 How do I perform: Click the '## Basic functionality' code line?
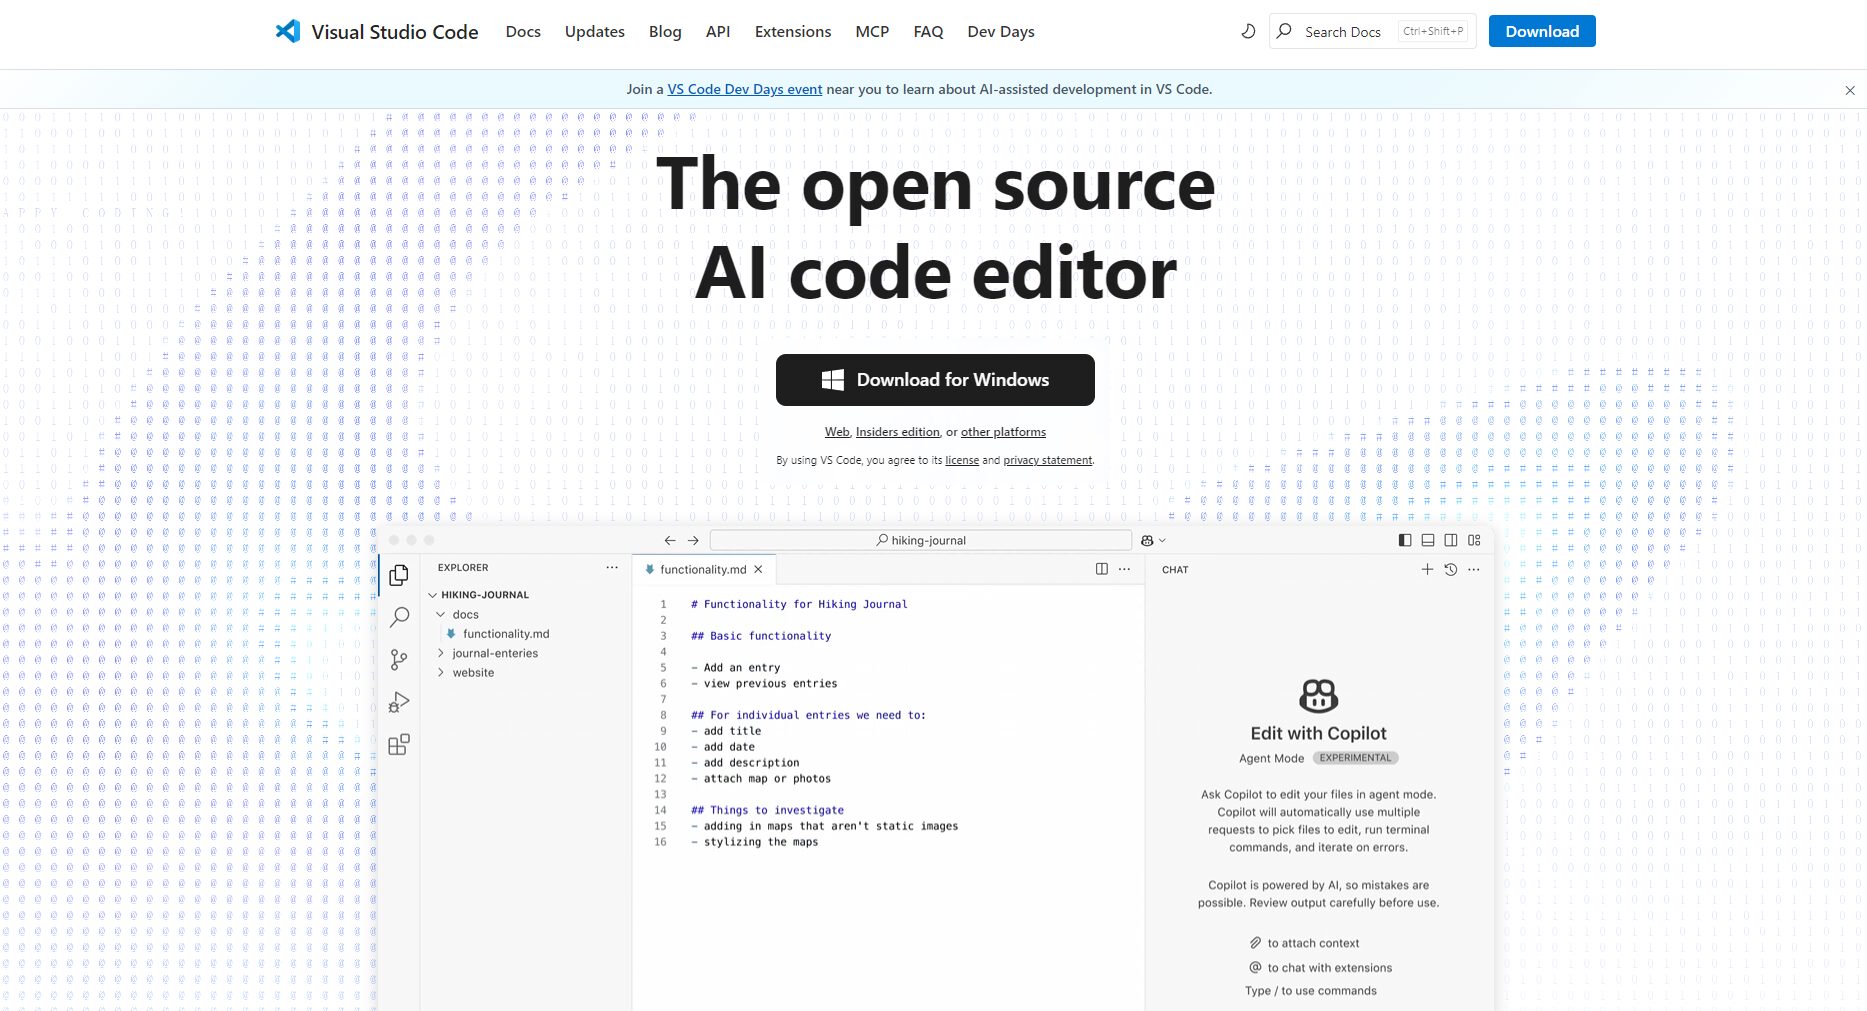point(761,636)
